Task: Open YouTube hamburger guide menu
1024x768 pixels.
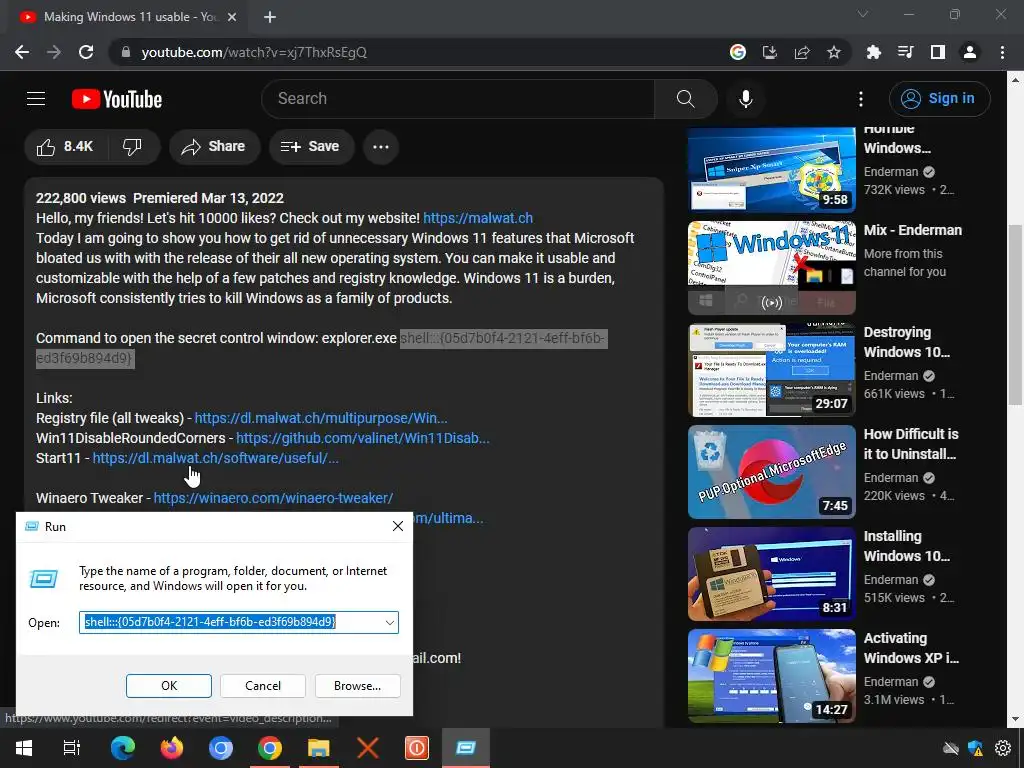Action: [x=36, y=99]
